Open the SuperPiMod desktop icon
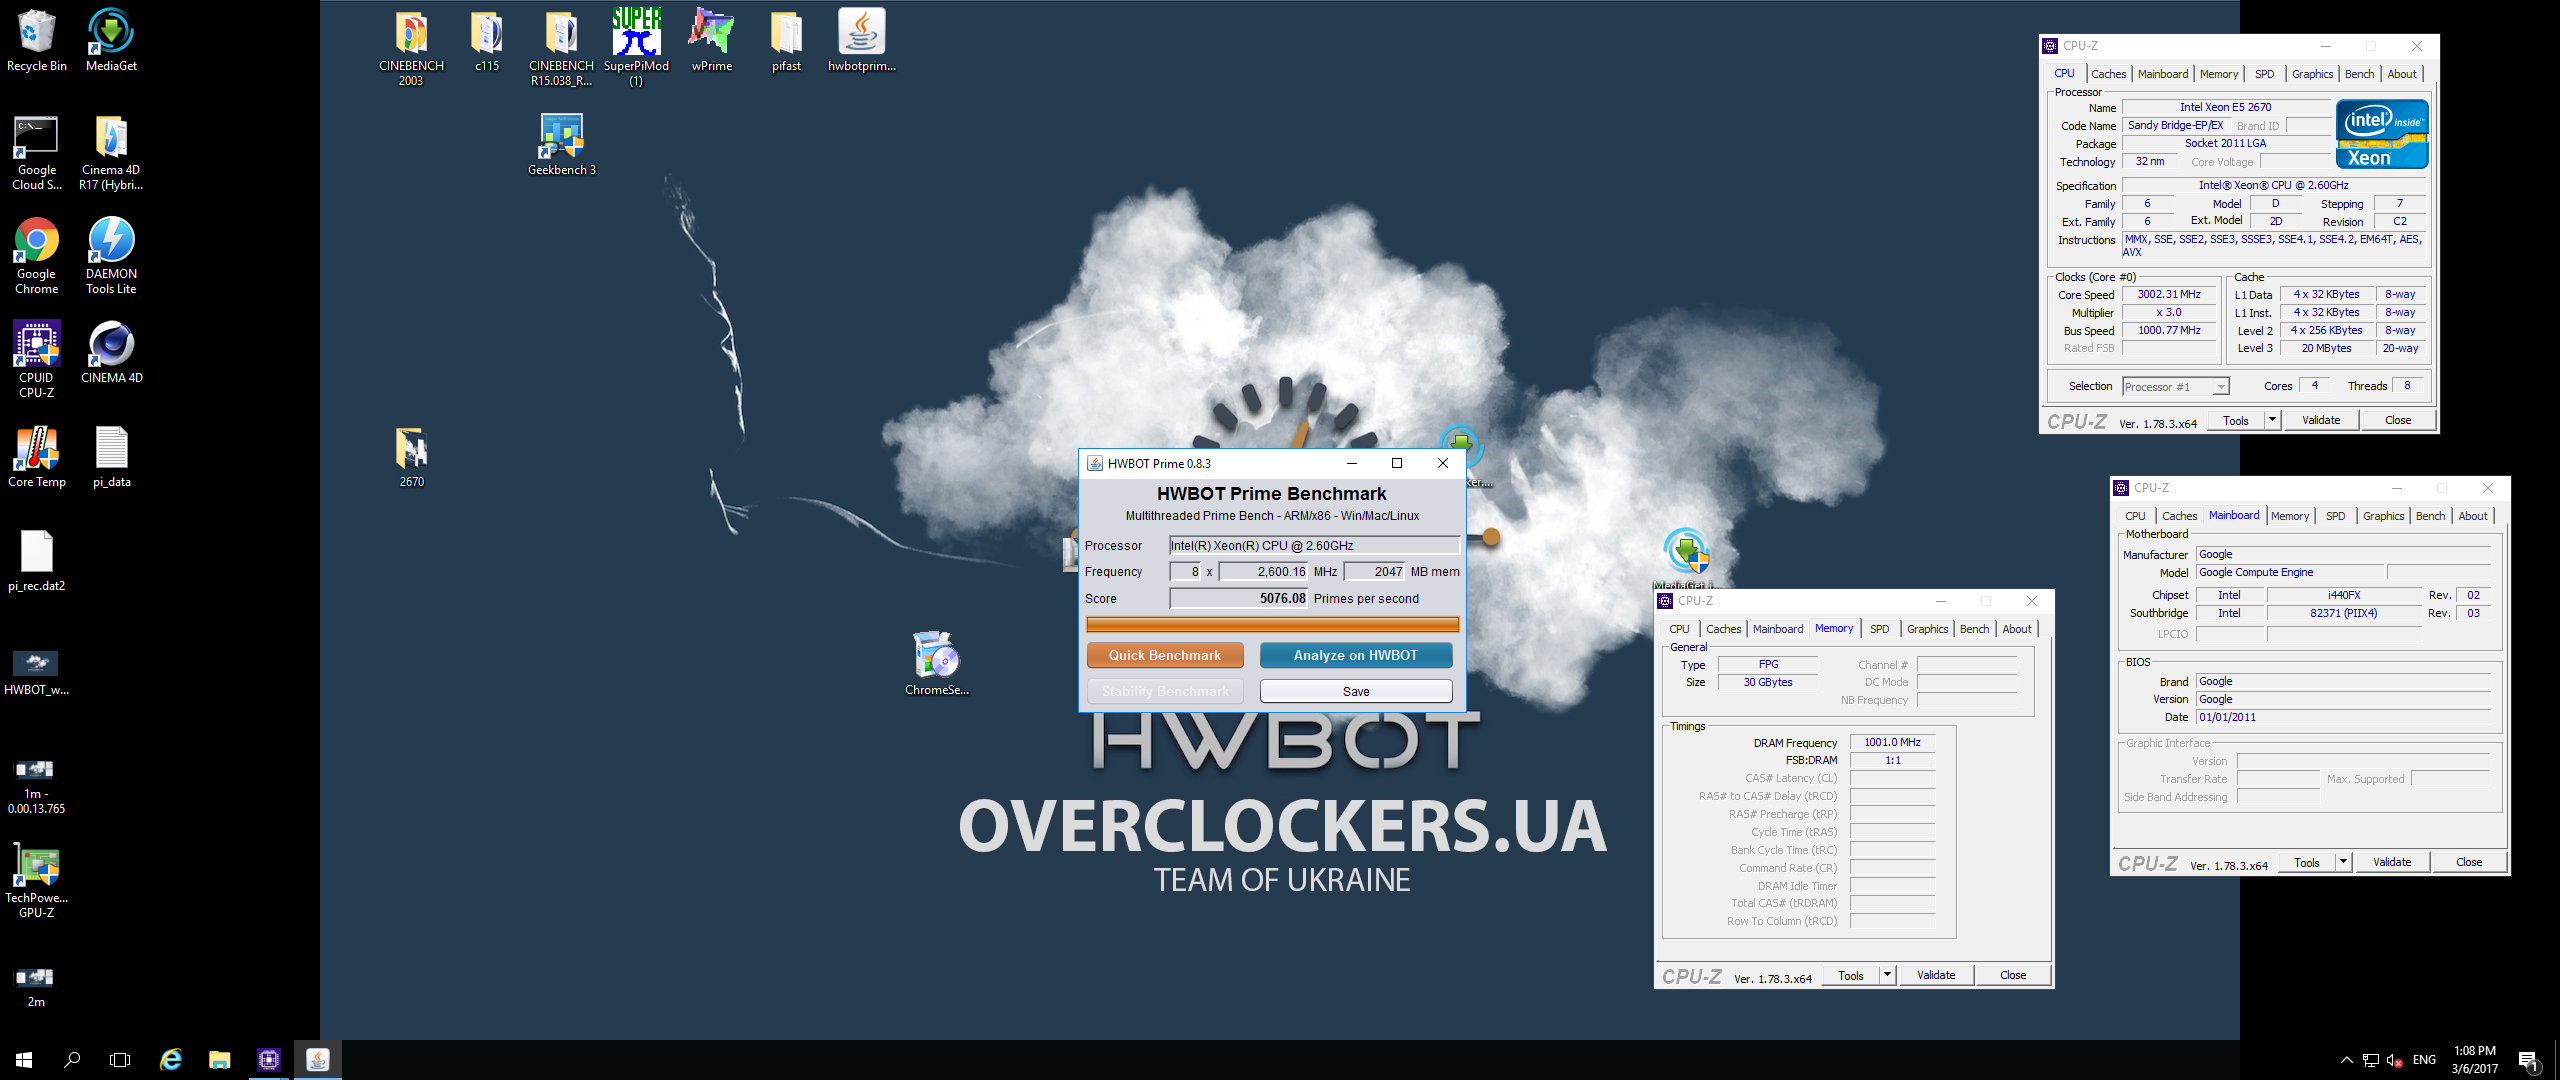 click(x=636, y=48)
